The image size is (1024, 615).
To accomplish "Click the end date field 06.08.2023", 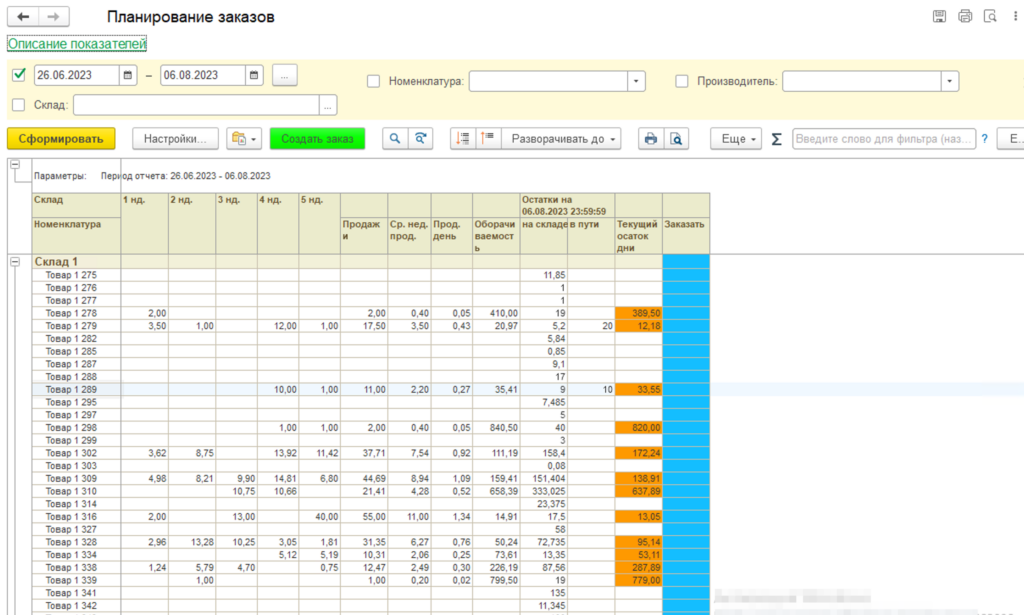I will [x=203, y=75].
